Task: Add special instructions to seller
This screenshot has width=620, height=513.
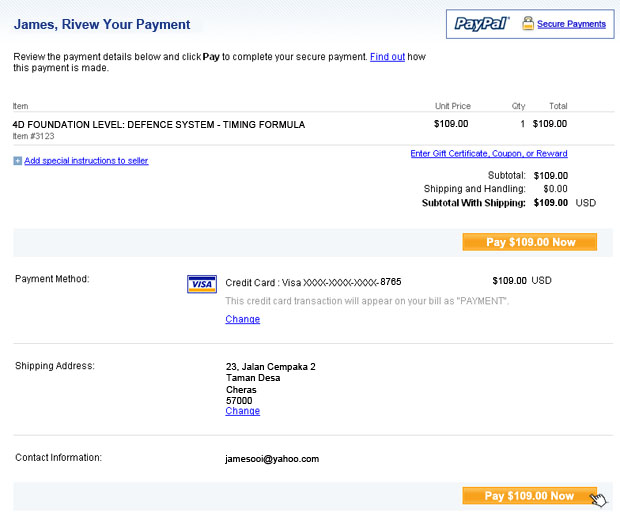Action: 86,161
